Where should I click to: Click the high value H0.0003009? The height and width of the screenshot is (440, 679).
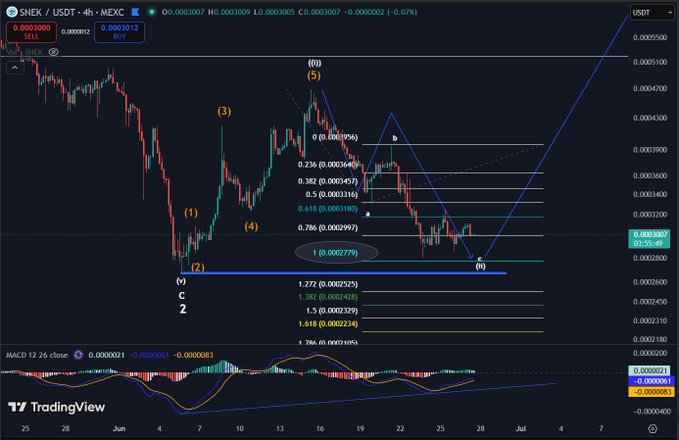pos(229,12)
